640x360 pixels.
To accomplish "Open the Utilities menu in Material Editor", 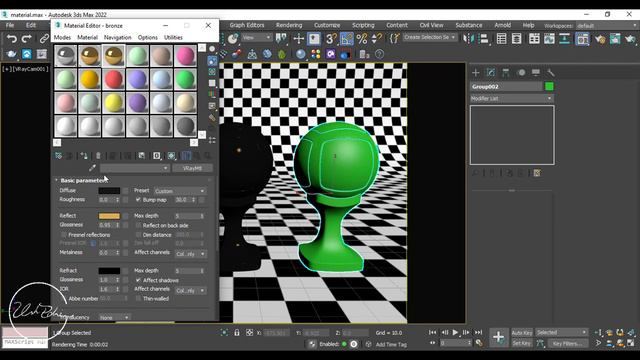I will click(173, 37).
